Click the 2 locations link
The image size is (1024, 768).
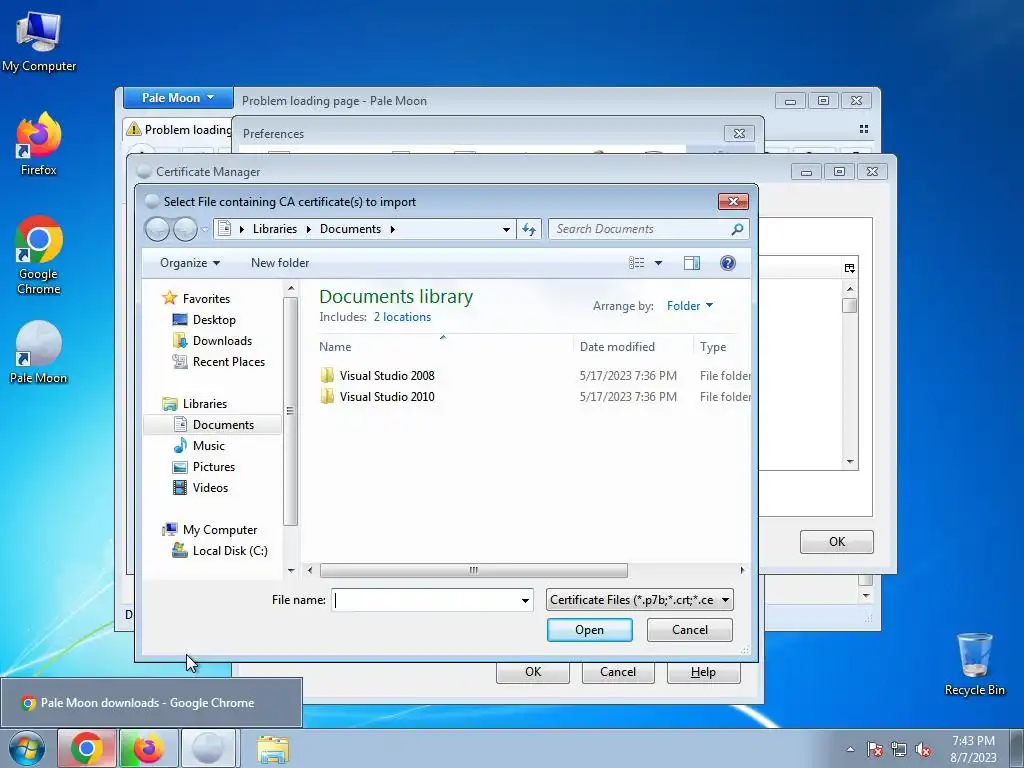point(402,317)
